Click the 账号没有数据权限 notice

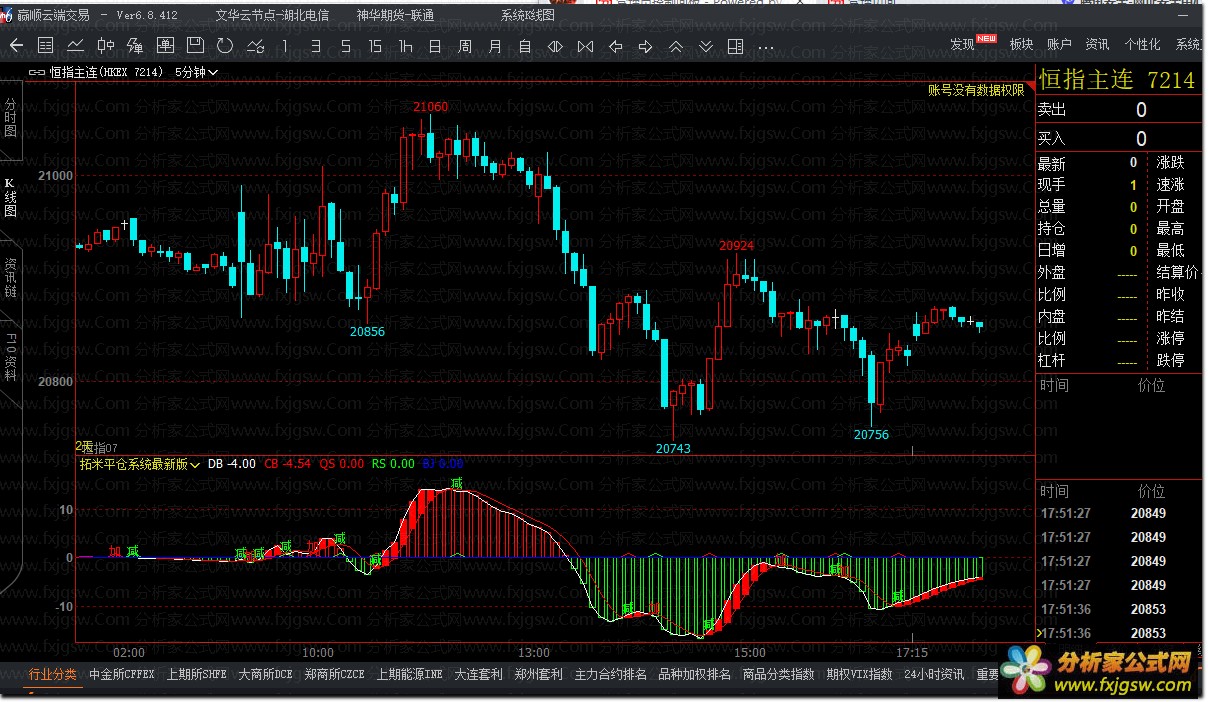point(976,90)
